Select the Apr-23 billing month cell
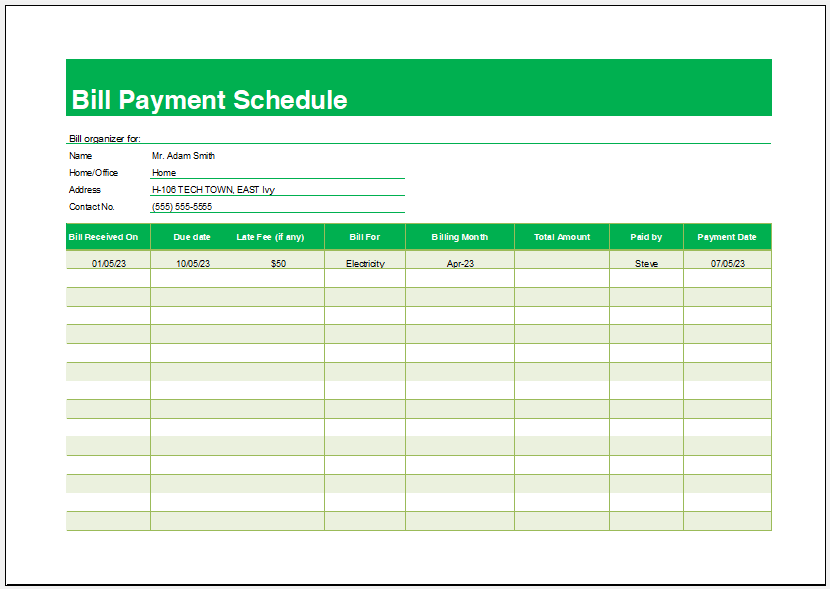 click(460, 260)
